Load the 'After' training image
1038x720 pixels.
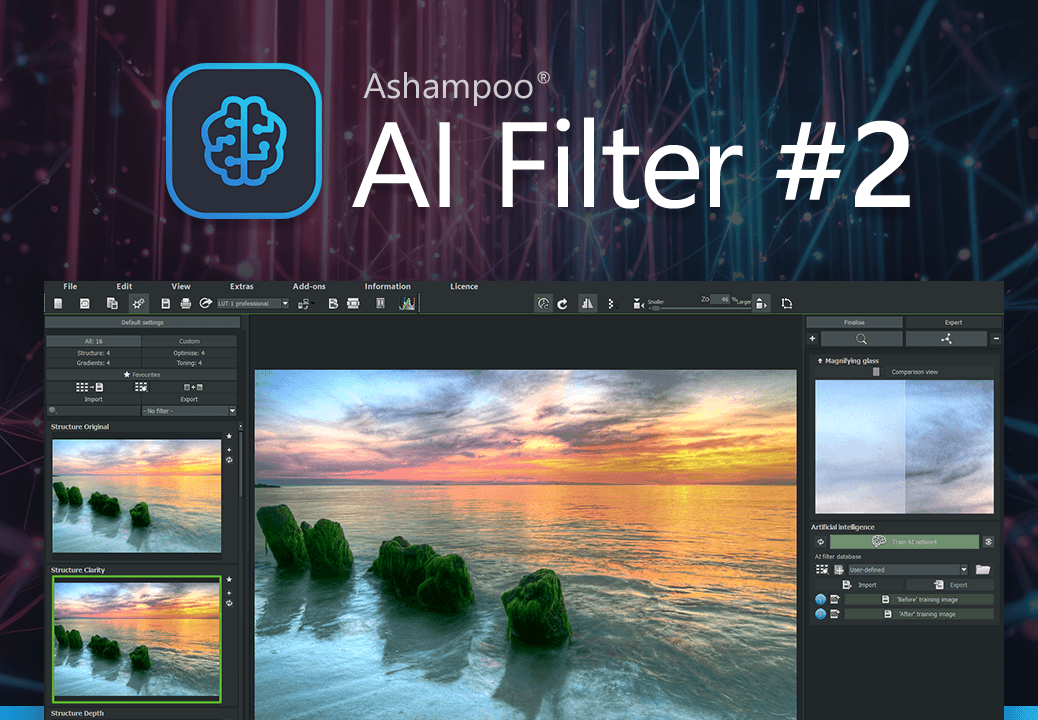pos(920,614)
